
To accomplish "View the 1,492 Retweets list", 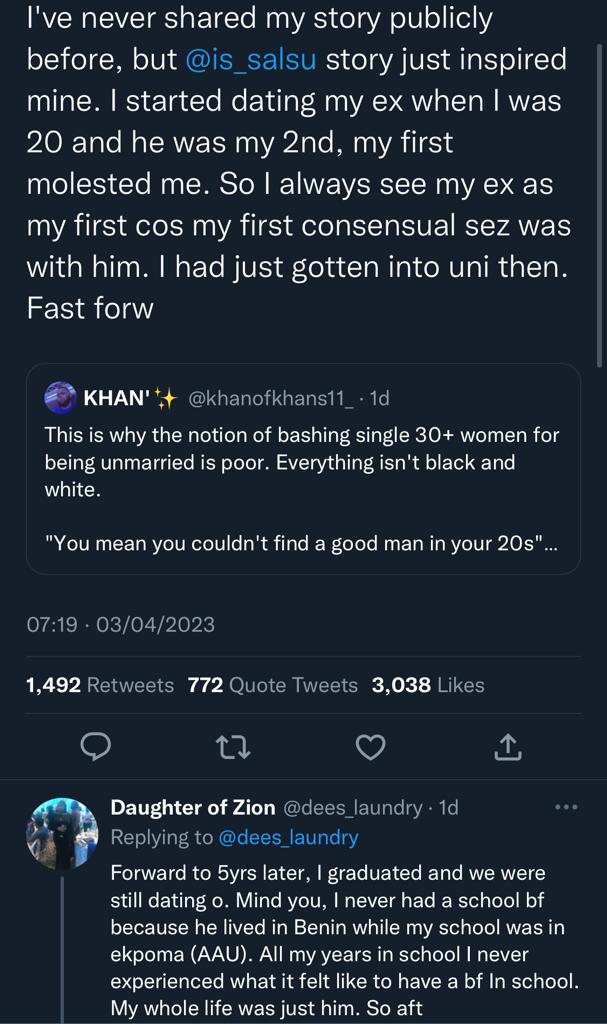I will pyautogui.click(x=99, y=685).
